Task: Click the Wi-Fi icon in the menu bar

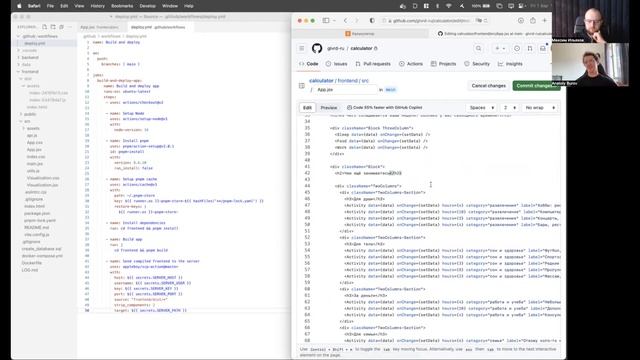Action: click(x=449, y=6)
